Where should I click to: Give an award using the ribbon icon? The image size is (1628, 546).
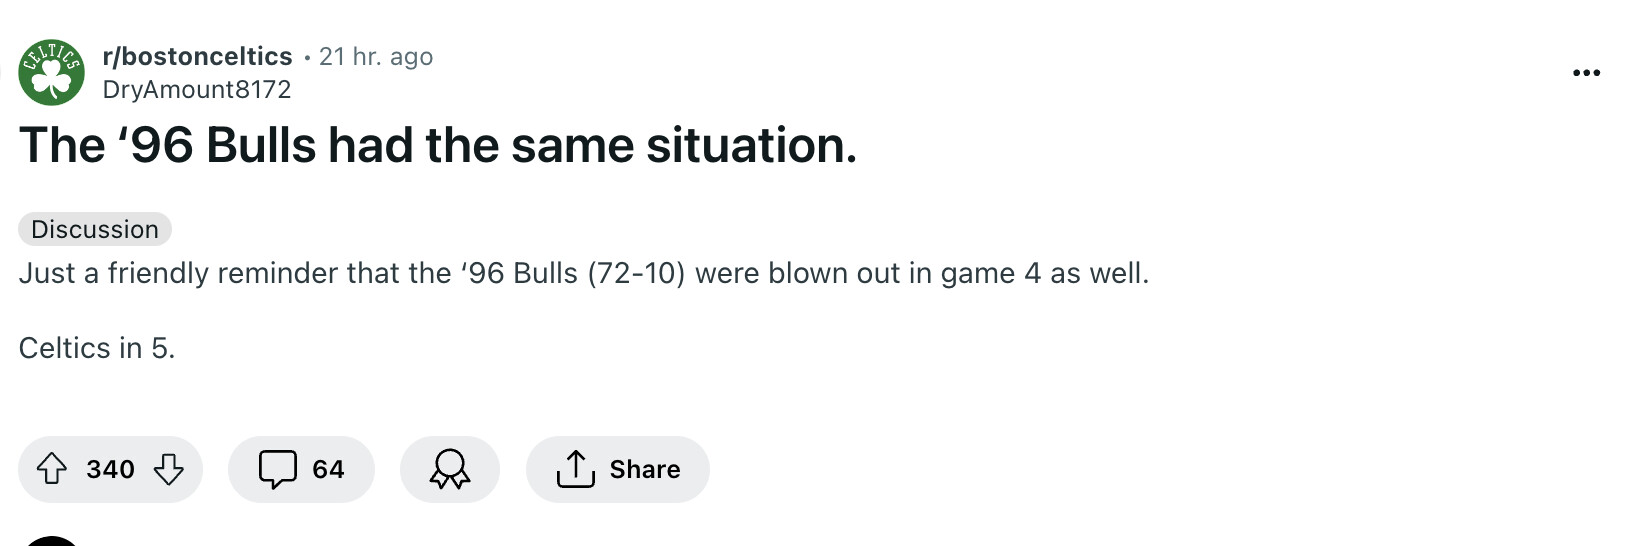[449, 469]
